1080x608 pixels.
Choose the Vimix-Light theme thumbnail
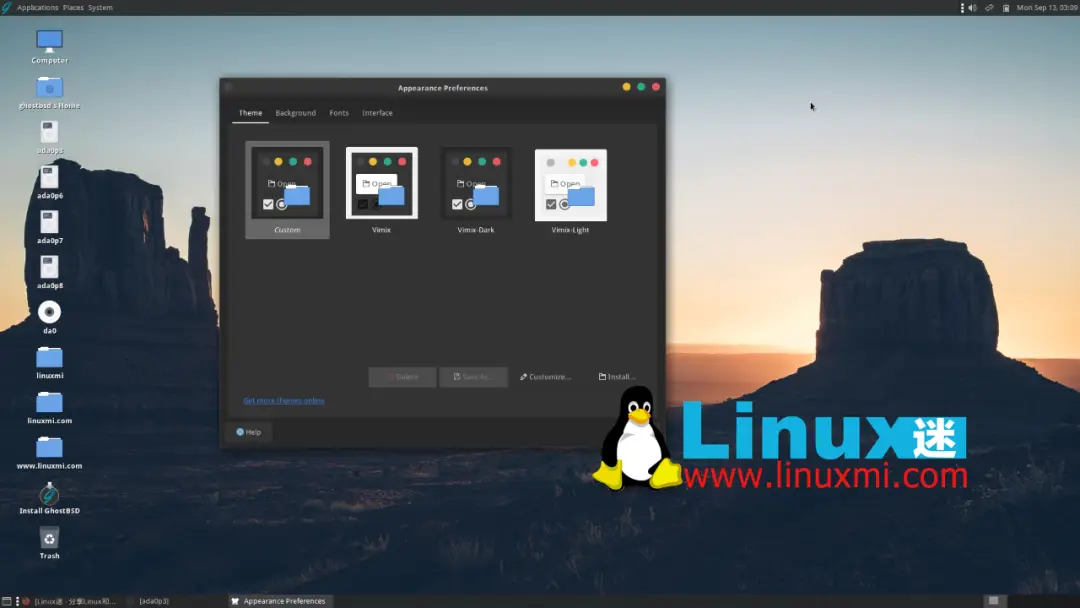[570, 185]
